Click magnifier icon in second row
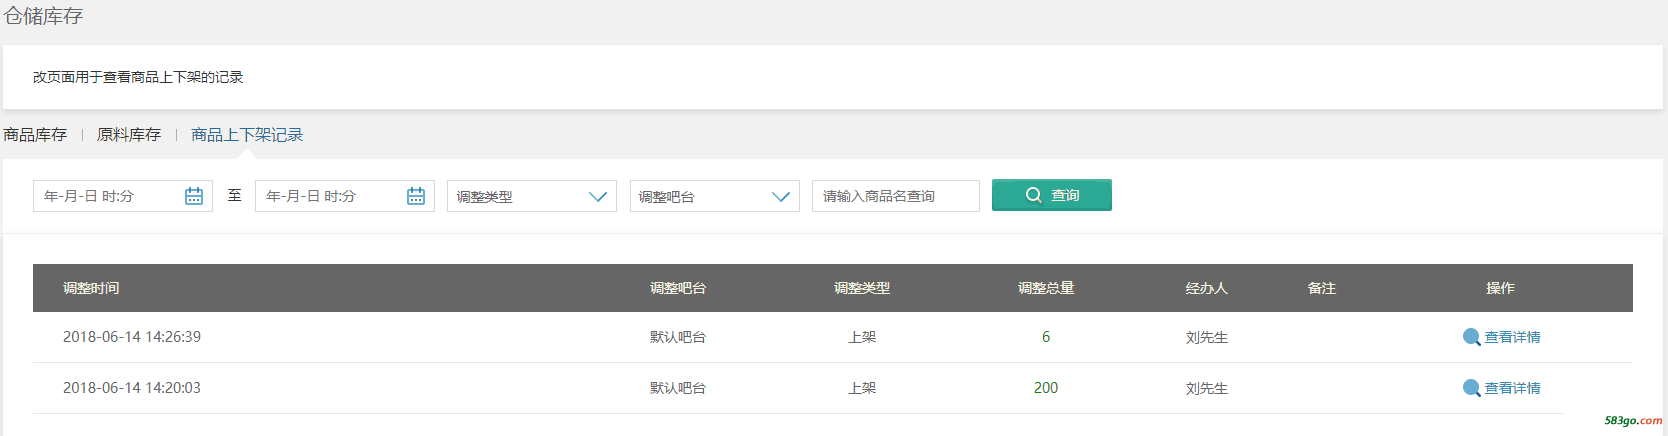The image size is (1668, 436). tap(1471, 388)
